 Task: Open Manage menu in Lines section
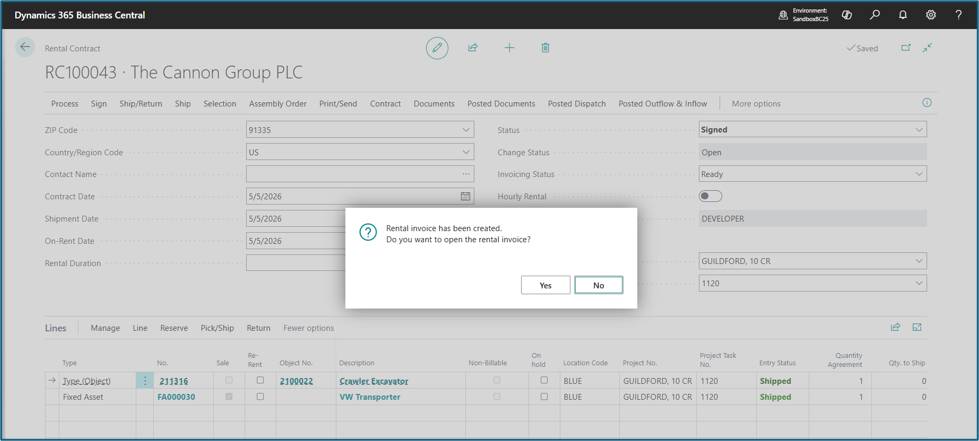point(105,328)
